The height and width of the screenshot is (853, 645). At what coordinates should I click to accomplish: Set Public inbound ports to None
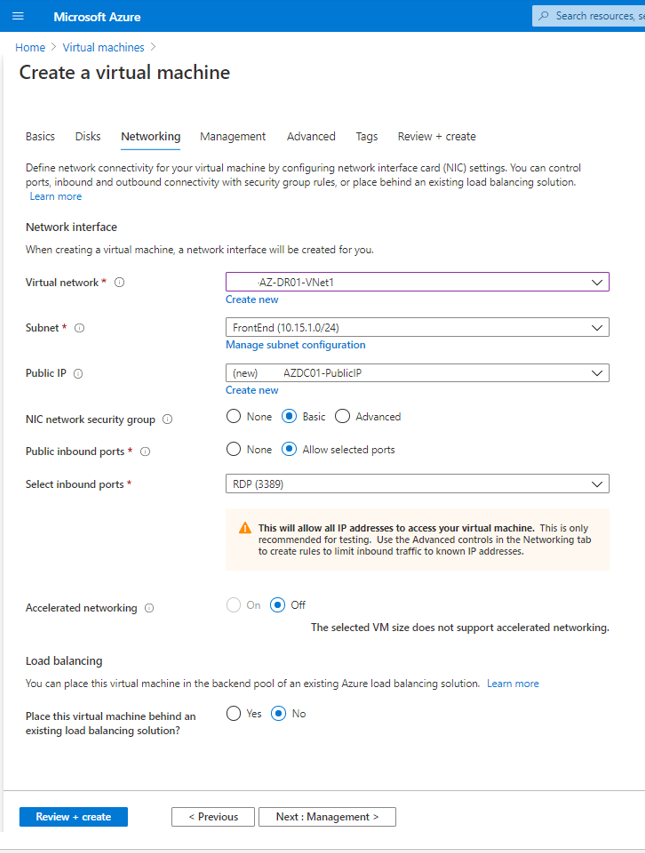234,450
